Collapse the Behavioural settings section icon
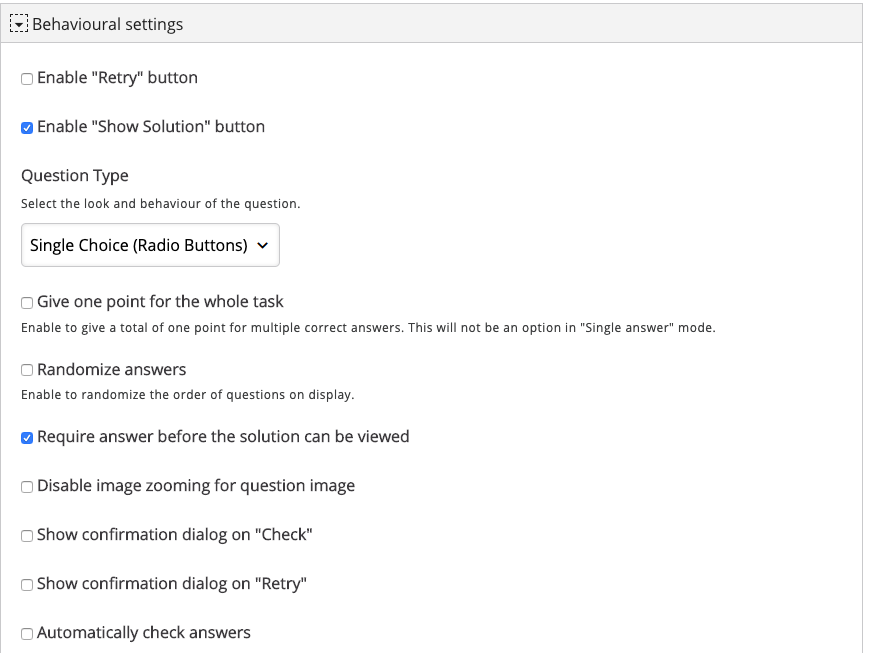This screenshot has height=653, width=872. [x=18, y=24]
